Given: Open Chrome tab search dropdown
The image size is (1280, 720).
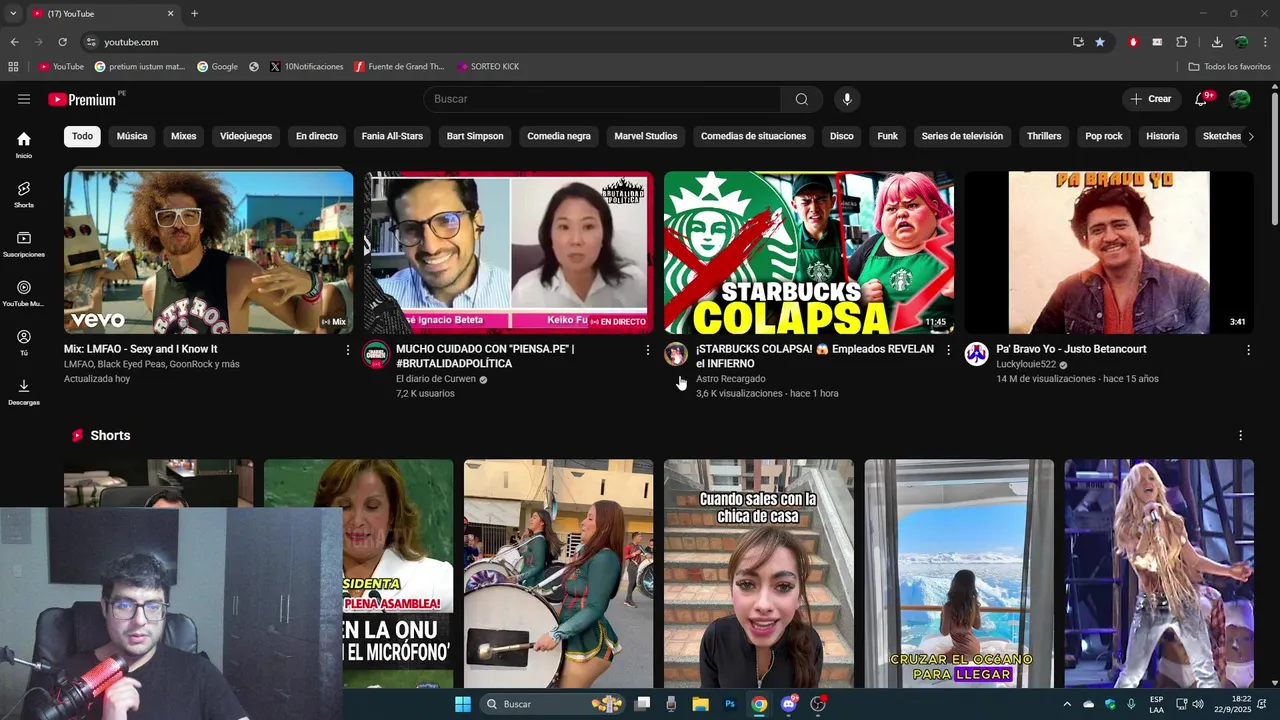Looking at the screenshot, I should click(x=13, y=14).
